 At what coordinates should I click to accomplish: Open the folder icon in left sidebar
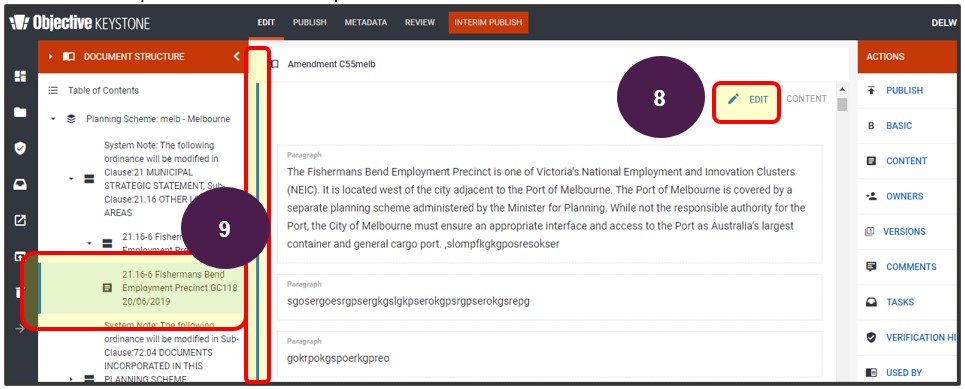coord(20,112)
